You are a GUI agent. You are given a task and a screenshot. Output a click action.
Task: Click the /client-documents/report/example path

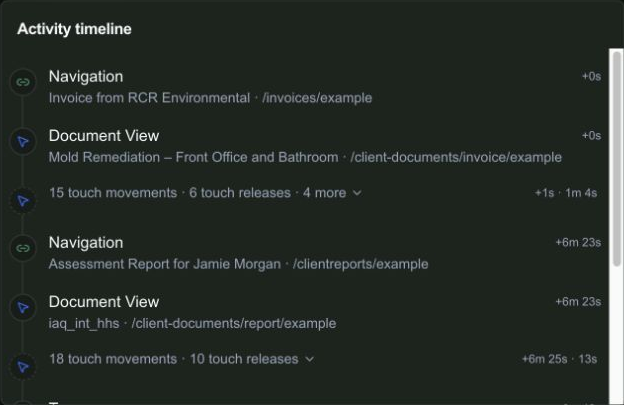(x=234, y=323)
